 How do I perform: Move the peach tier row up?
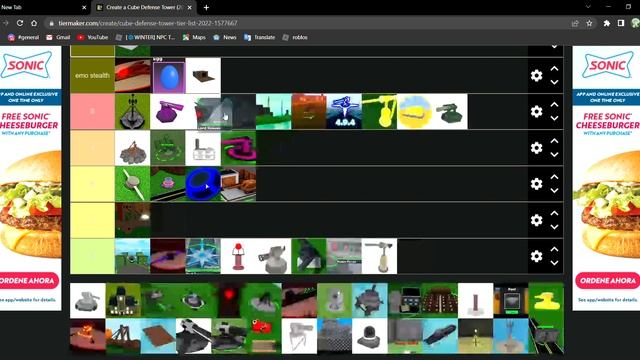pos(554,141)
